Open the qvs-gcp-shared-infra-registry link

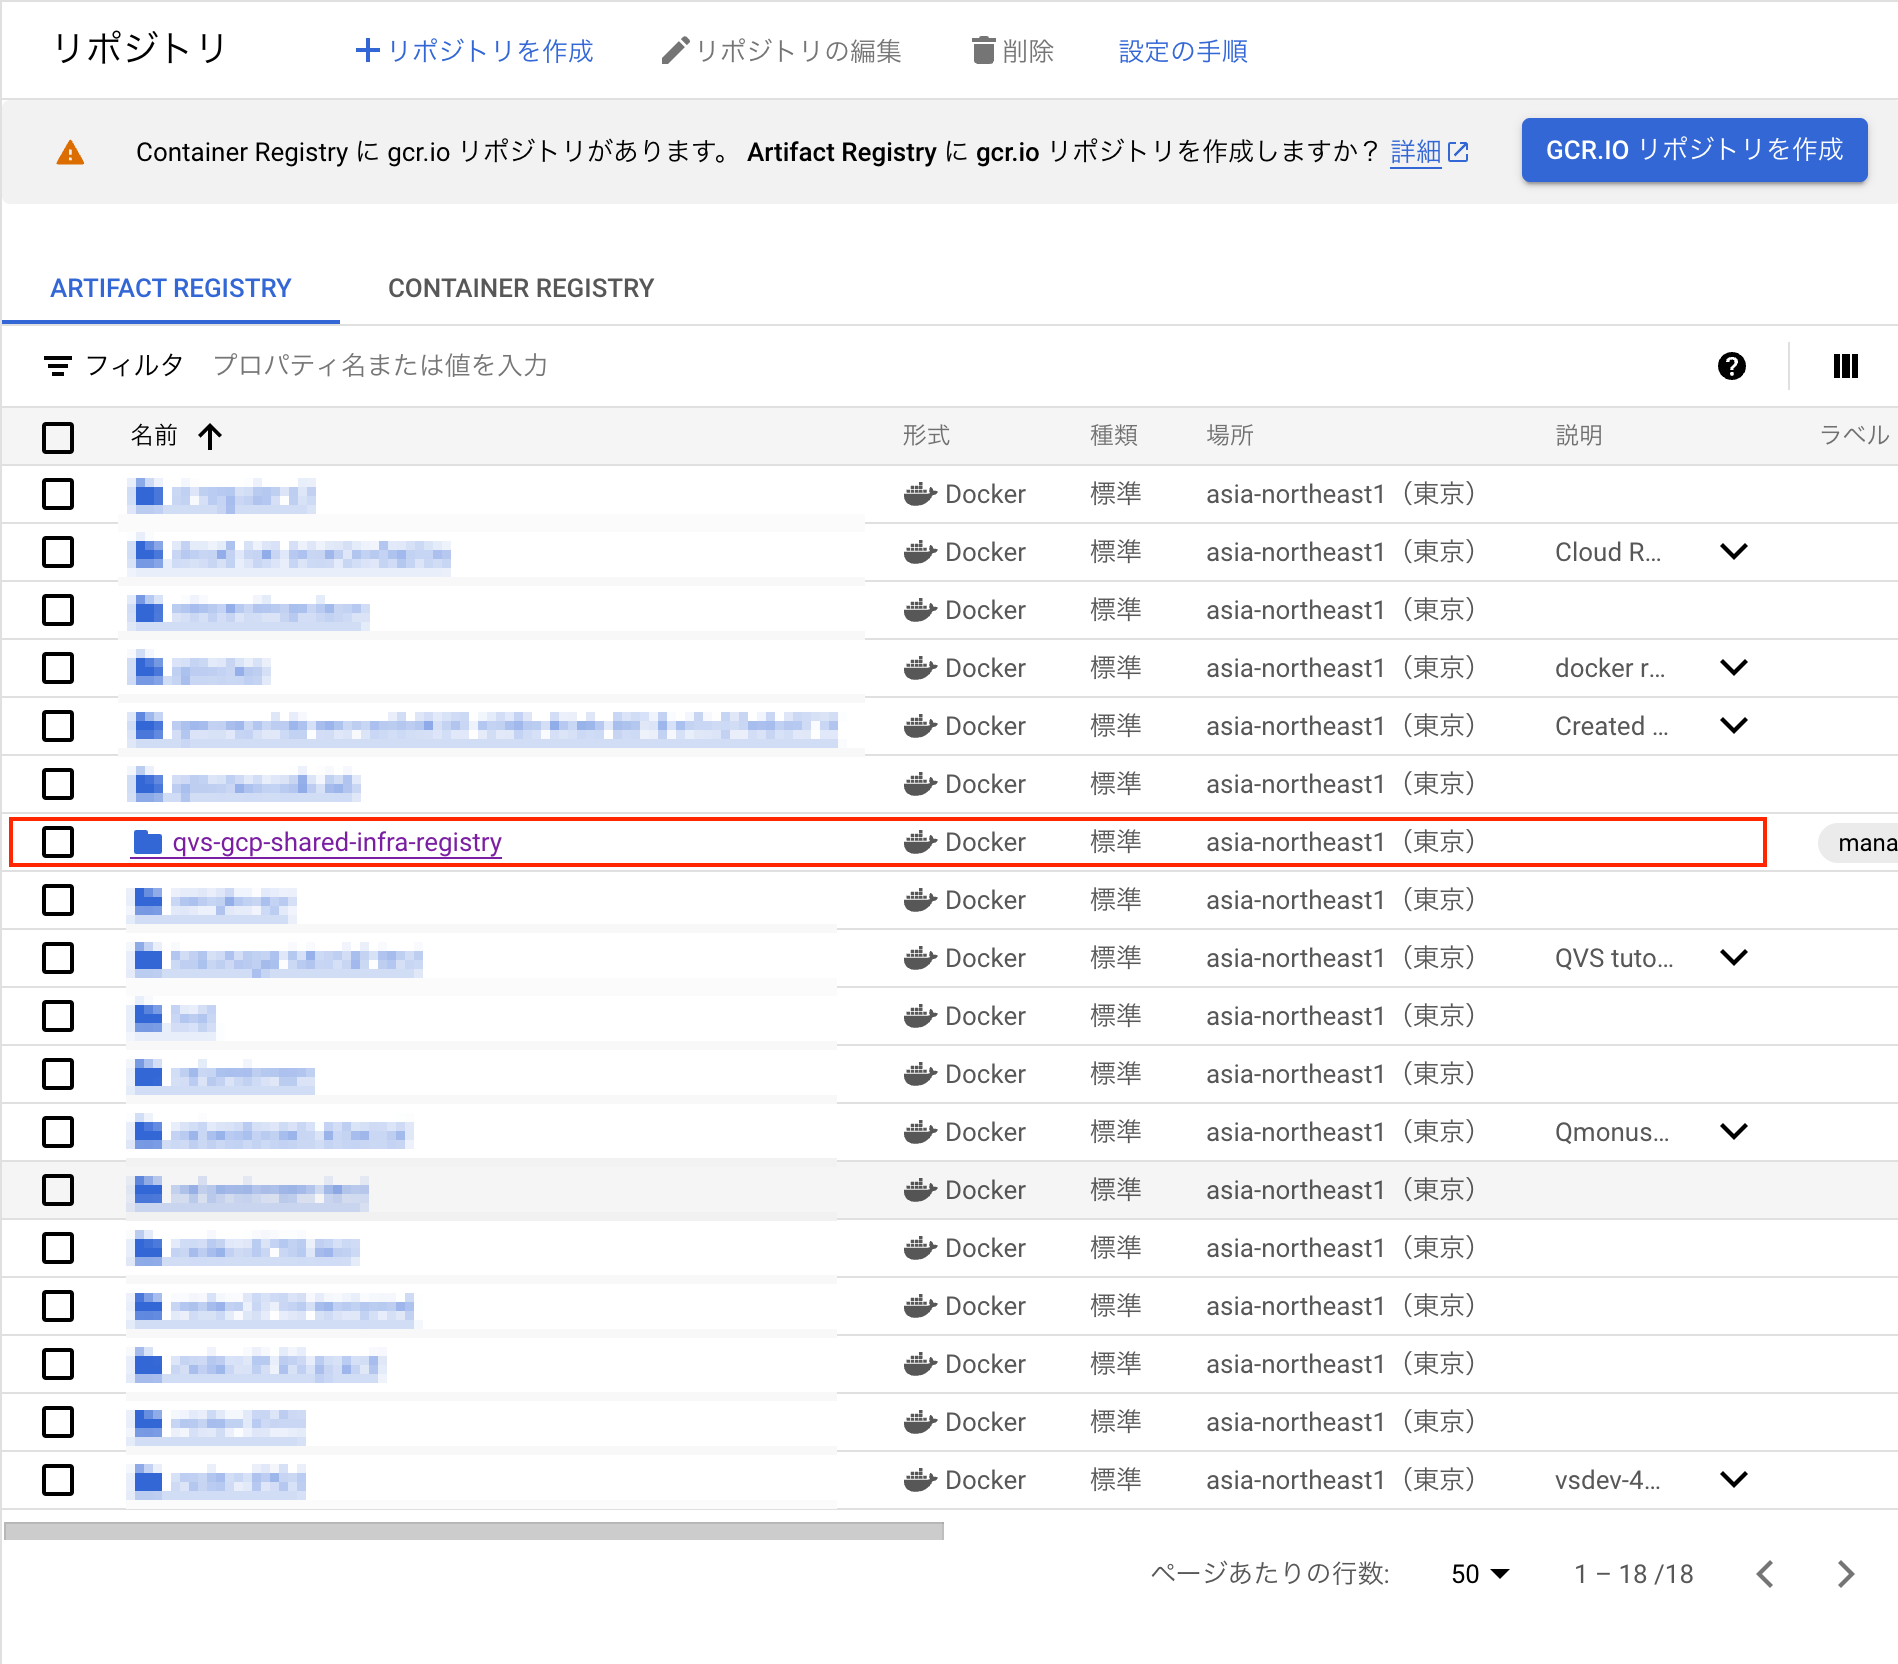337,843
